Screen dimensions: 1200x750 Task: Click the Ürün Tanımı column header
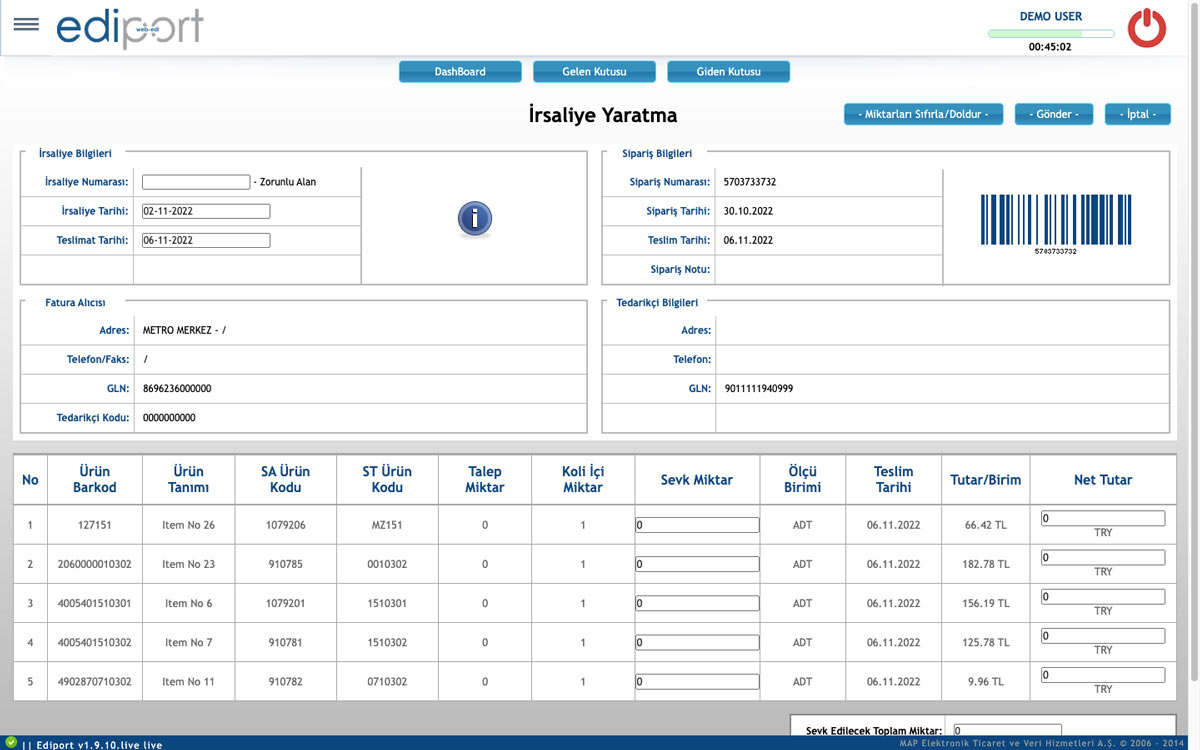(188, 480)
